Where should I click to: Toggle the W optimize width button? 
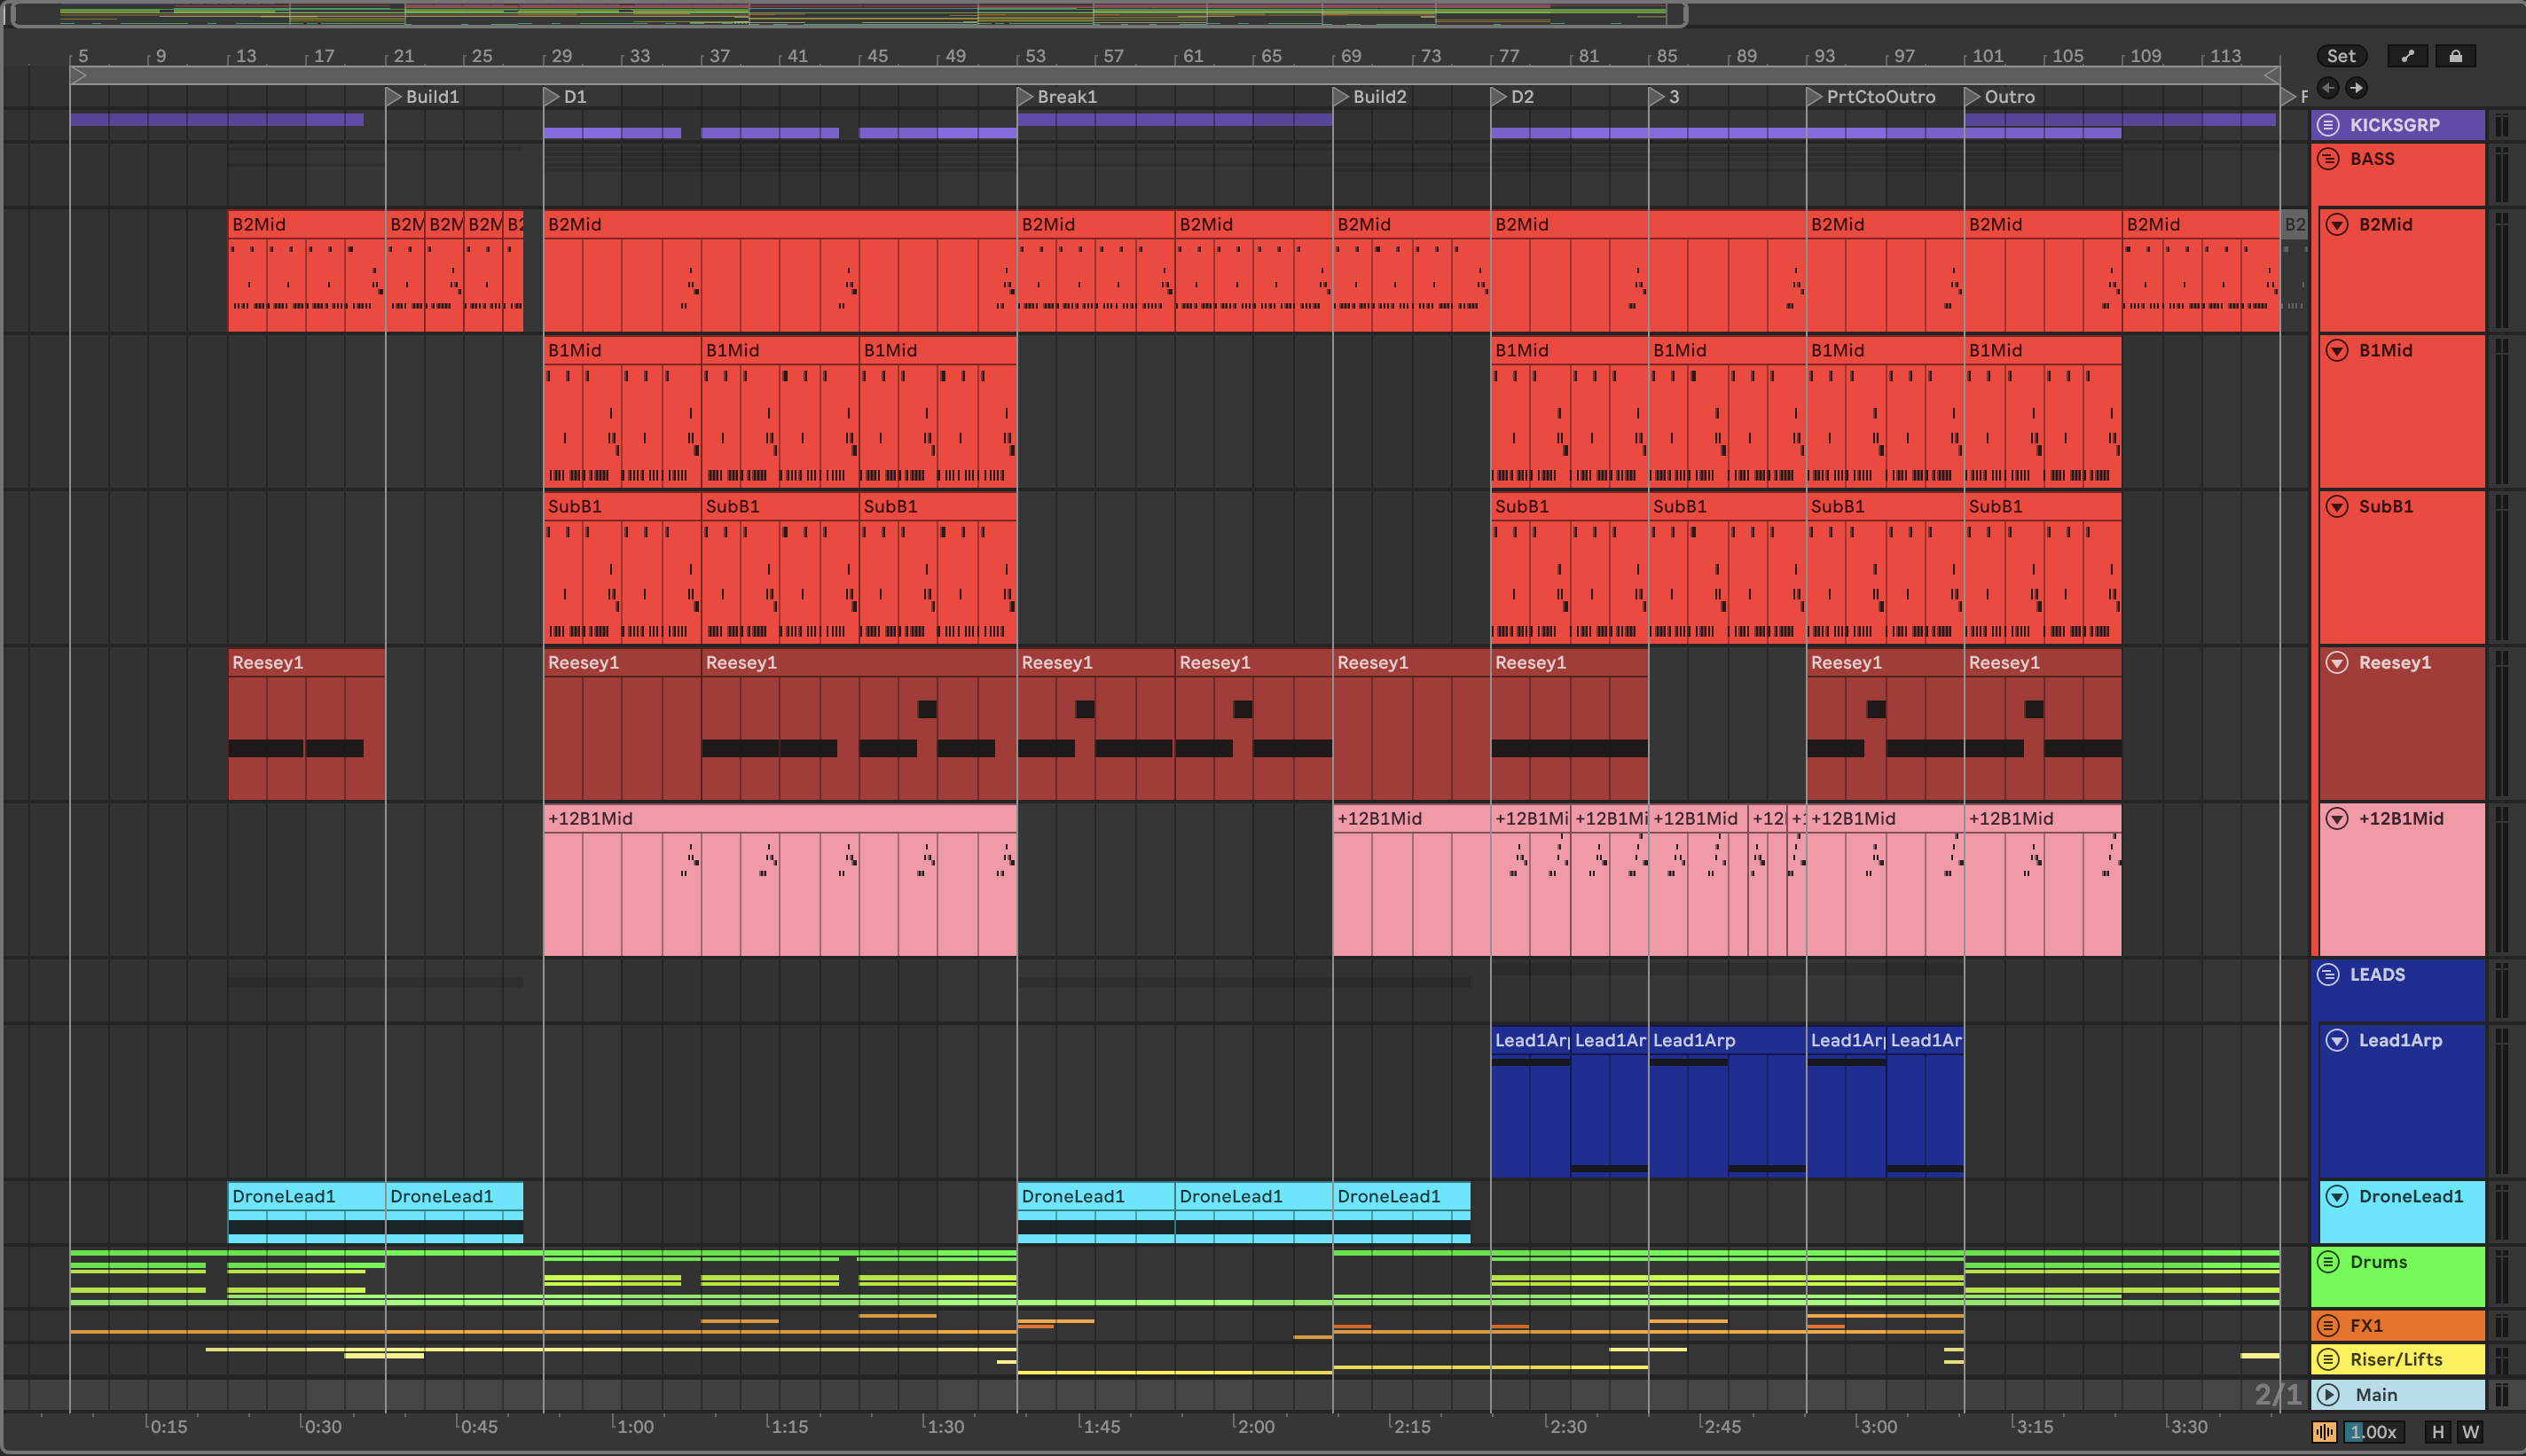pyautogui.click(x=2471, y=1432)
